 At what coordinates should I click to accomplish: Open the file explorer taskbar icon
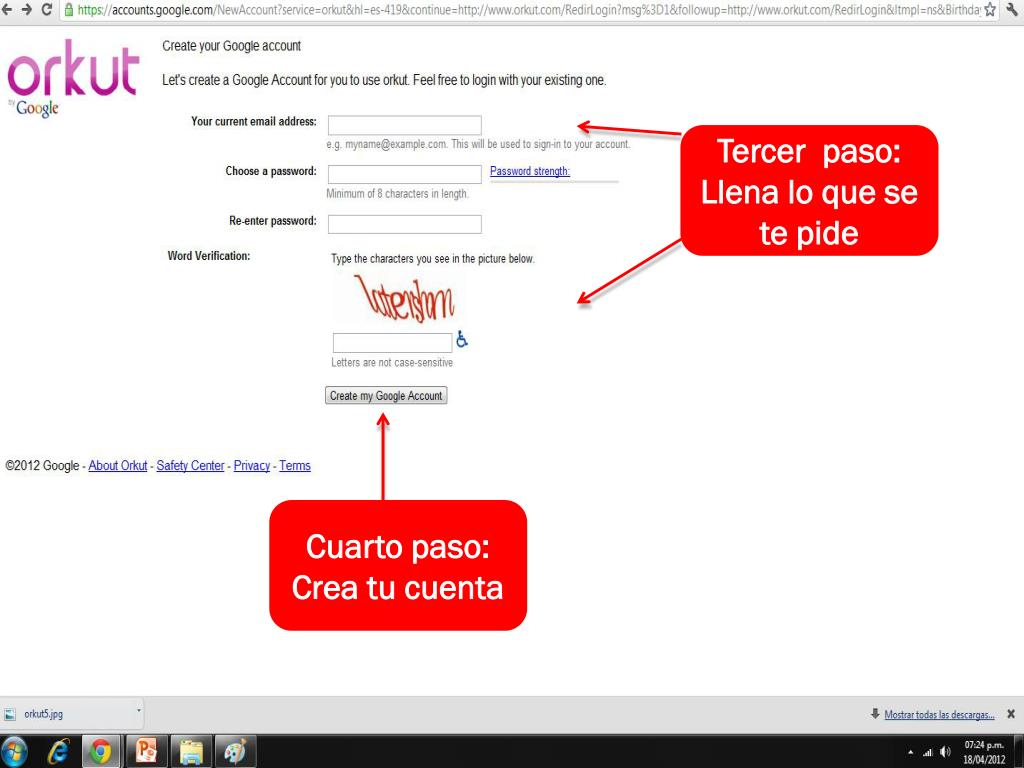(191, 752)
